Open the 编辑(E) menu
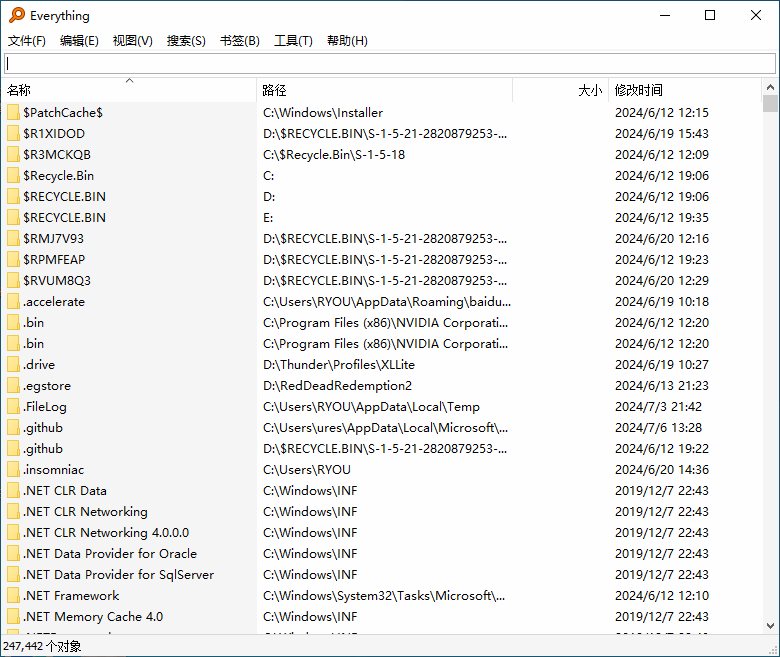This screenshot has width=780, height=657. coord(79,41)
